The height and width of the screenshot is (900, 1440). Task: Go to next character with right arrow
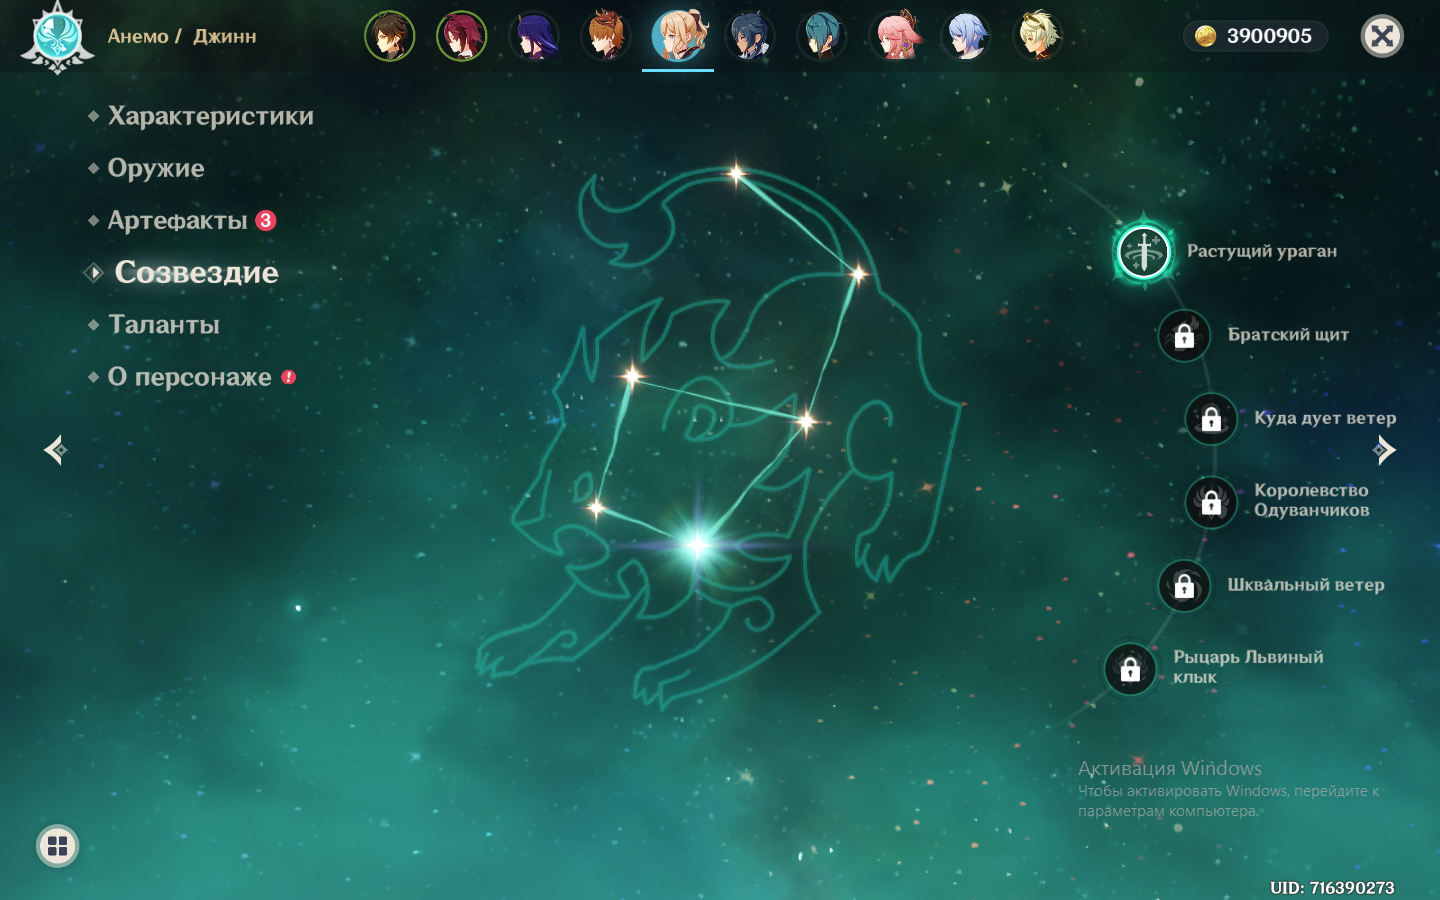[x=1385, y=450]
